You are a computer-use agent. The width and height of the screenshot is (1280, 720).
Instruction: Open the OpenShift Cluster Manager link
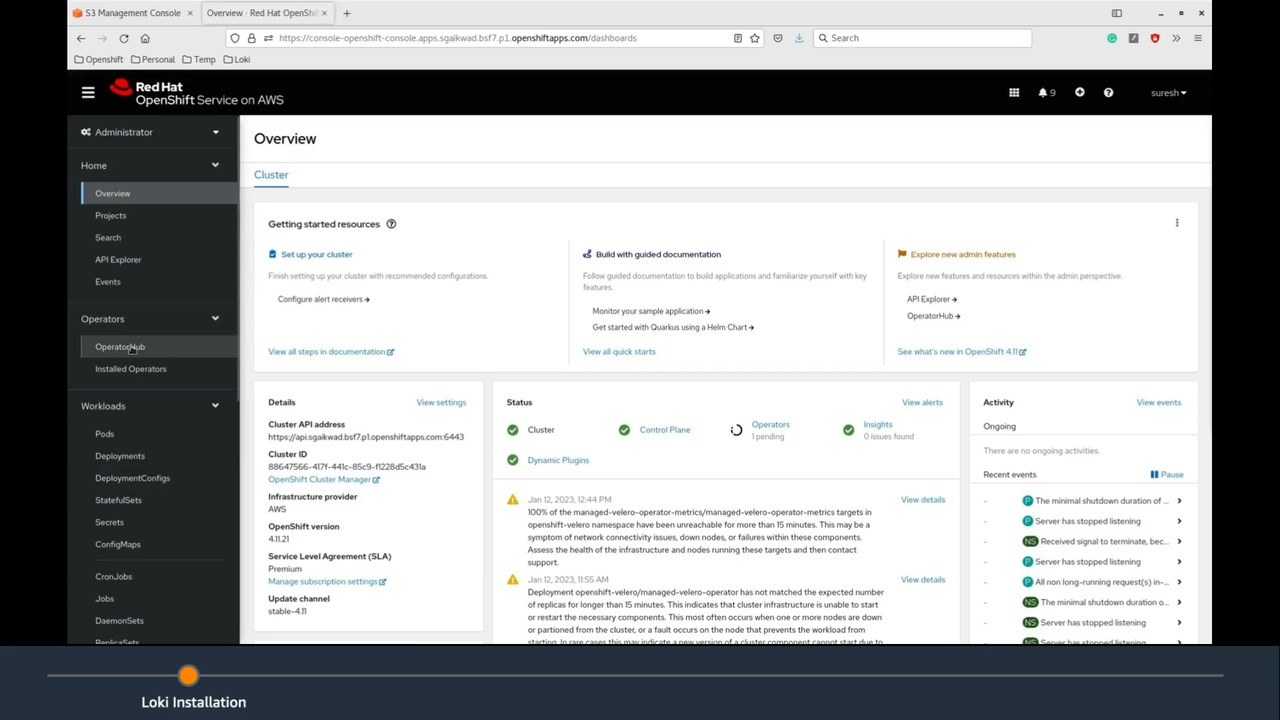(x=323, y=480)
